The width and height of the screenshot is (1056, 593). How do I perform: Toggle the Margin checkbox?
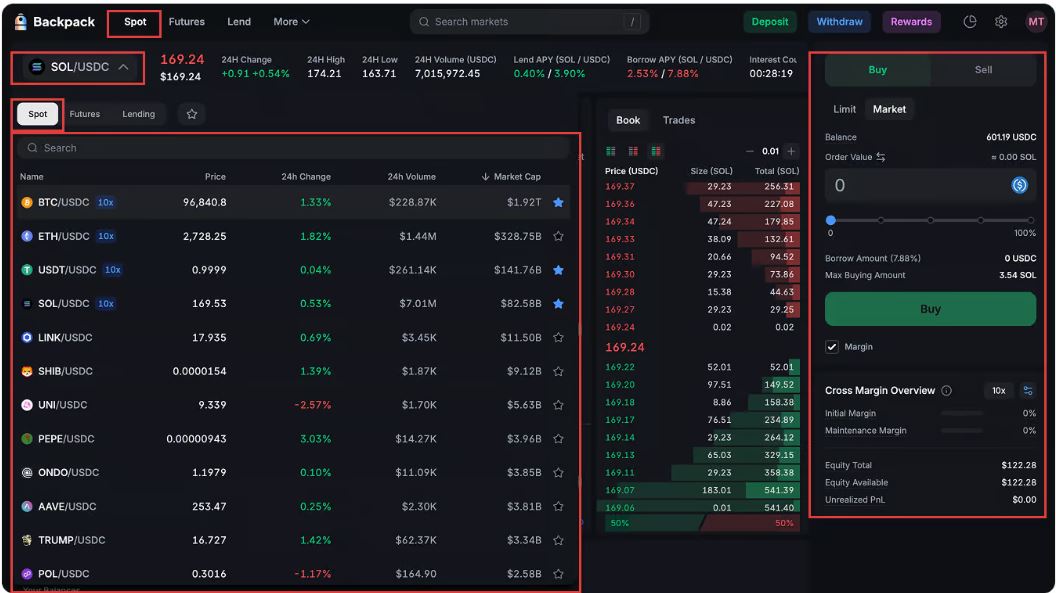832,347
